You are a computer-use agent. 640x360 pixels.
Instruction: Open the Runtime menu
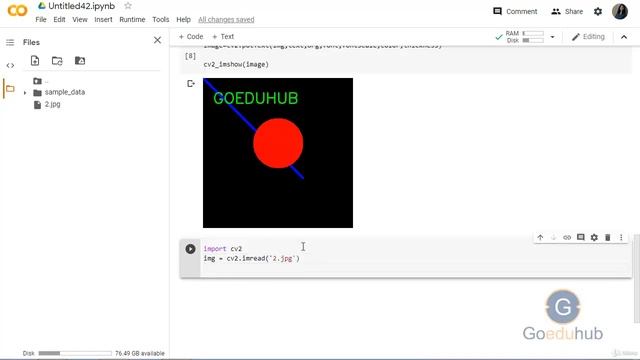[x=132, y=20]
